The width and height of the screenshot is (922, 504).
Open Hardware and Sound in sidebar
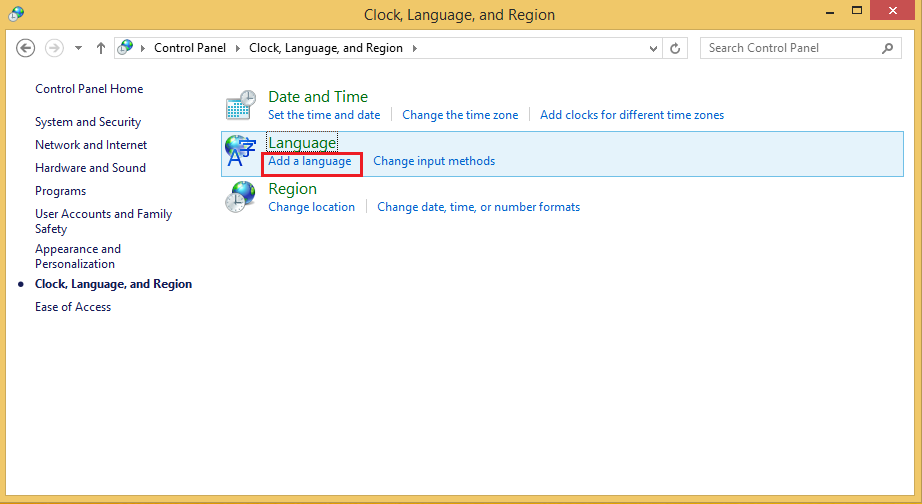90,168
